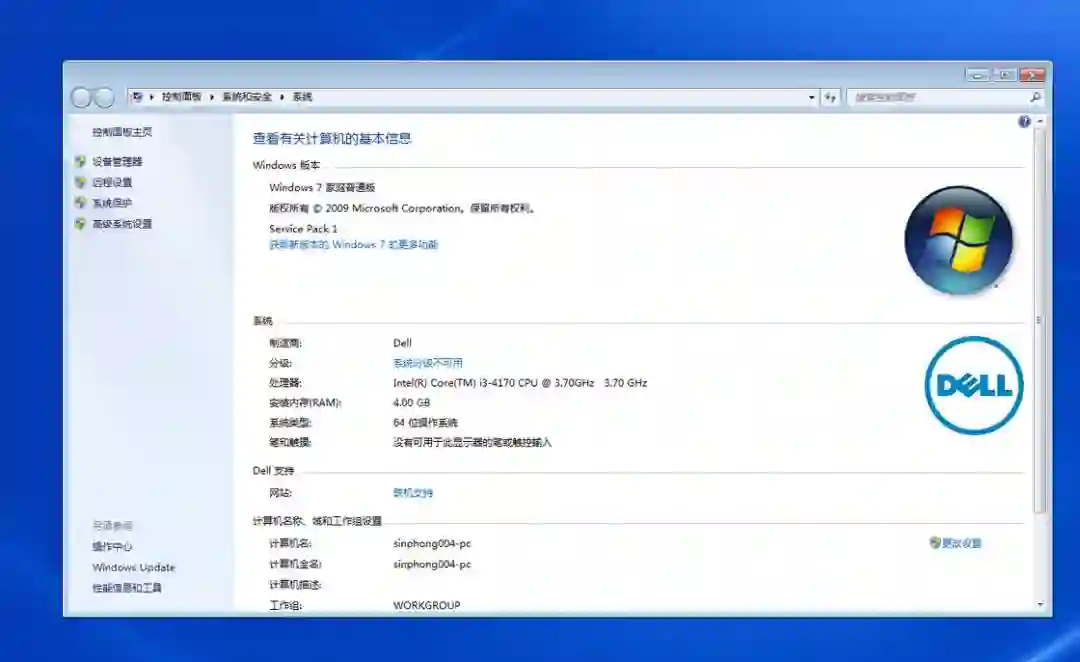Click the 系统分级不可用 rating link
This screenshot has width=1080, height=662.
(x=428, y=362)
